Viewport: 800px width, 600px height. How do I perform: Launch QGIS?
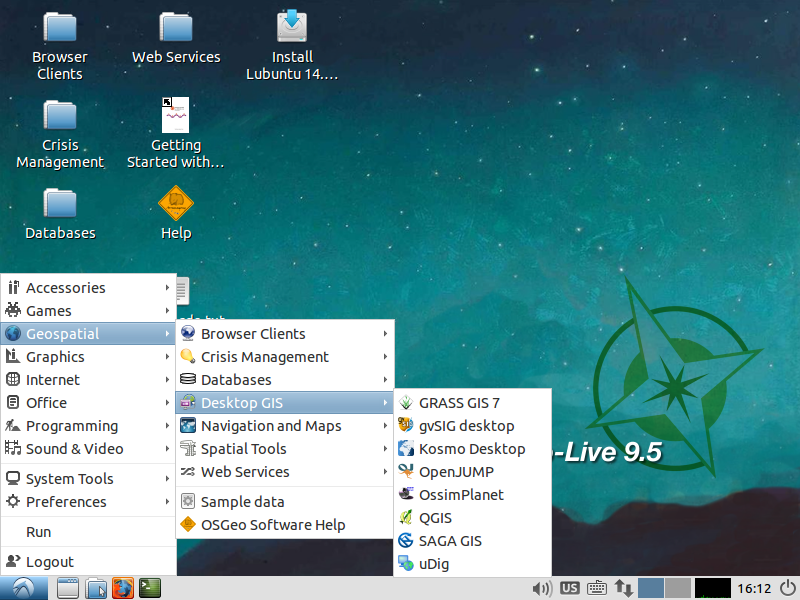tap(472, 518)
